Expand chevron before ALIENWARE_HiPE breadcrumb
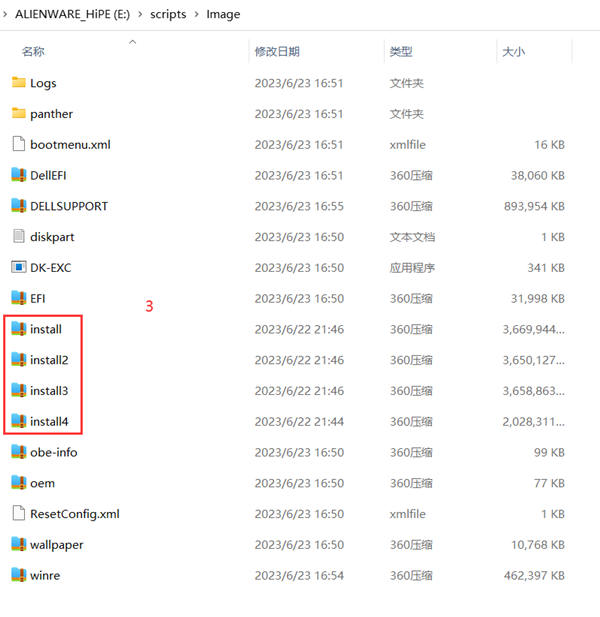 [x=5, y=15]
